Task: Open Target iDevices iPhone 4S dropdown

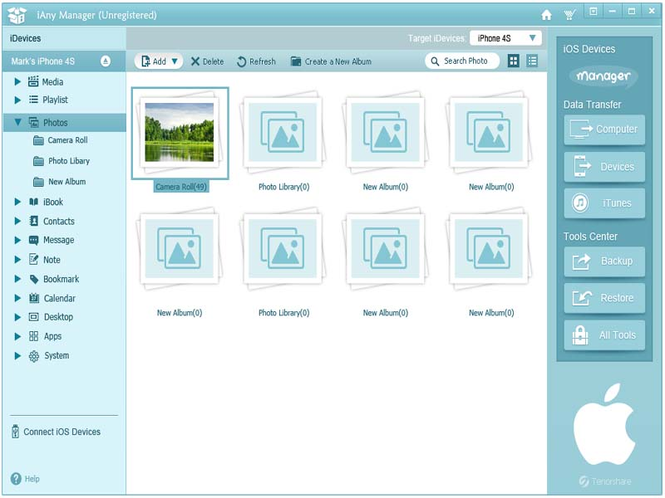Action: (x=506, y=38)
